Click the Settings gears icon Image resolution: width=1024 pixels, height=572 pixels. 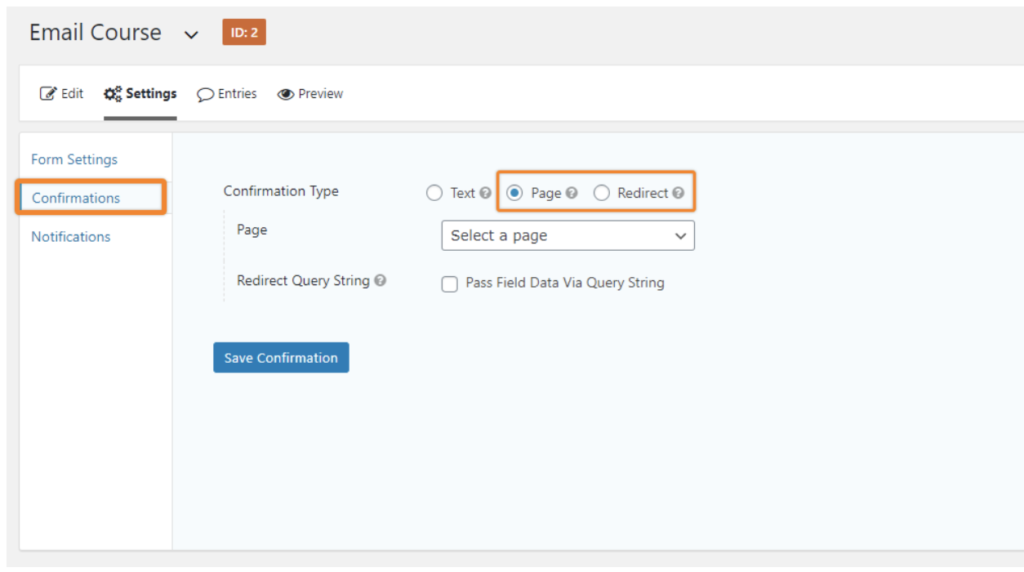pyautogui.click(x=112, y=94)
